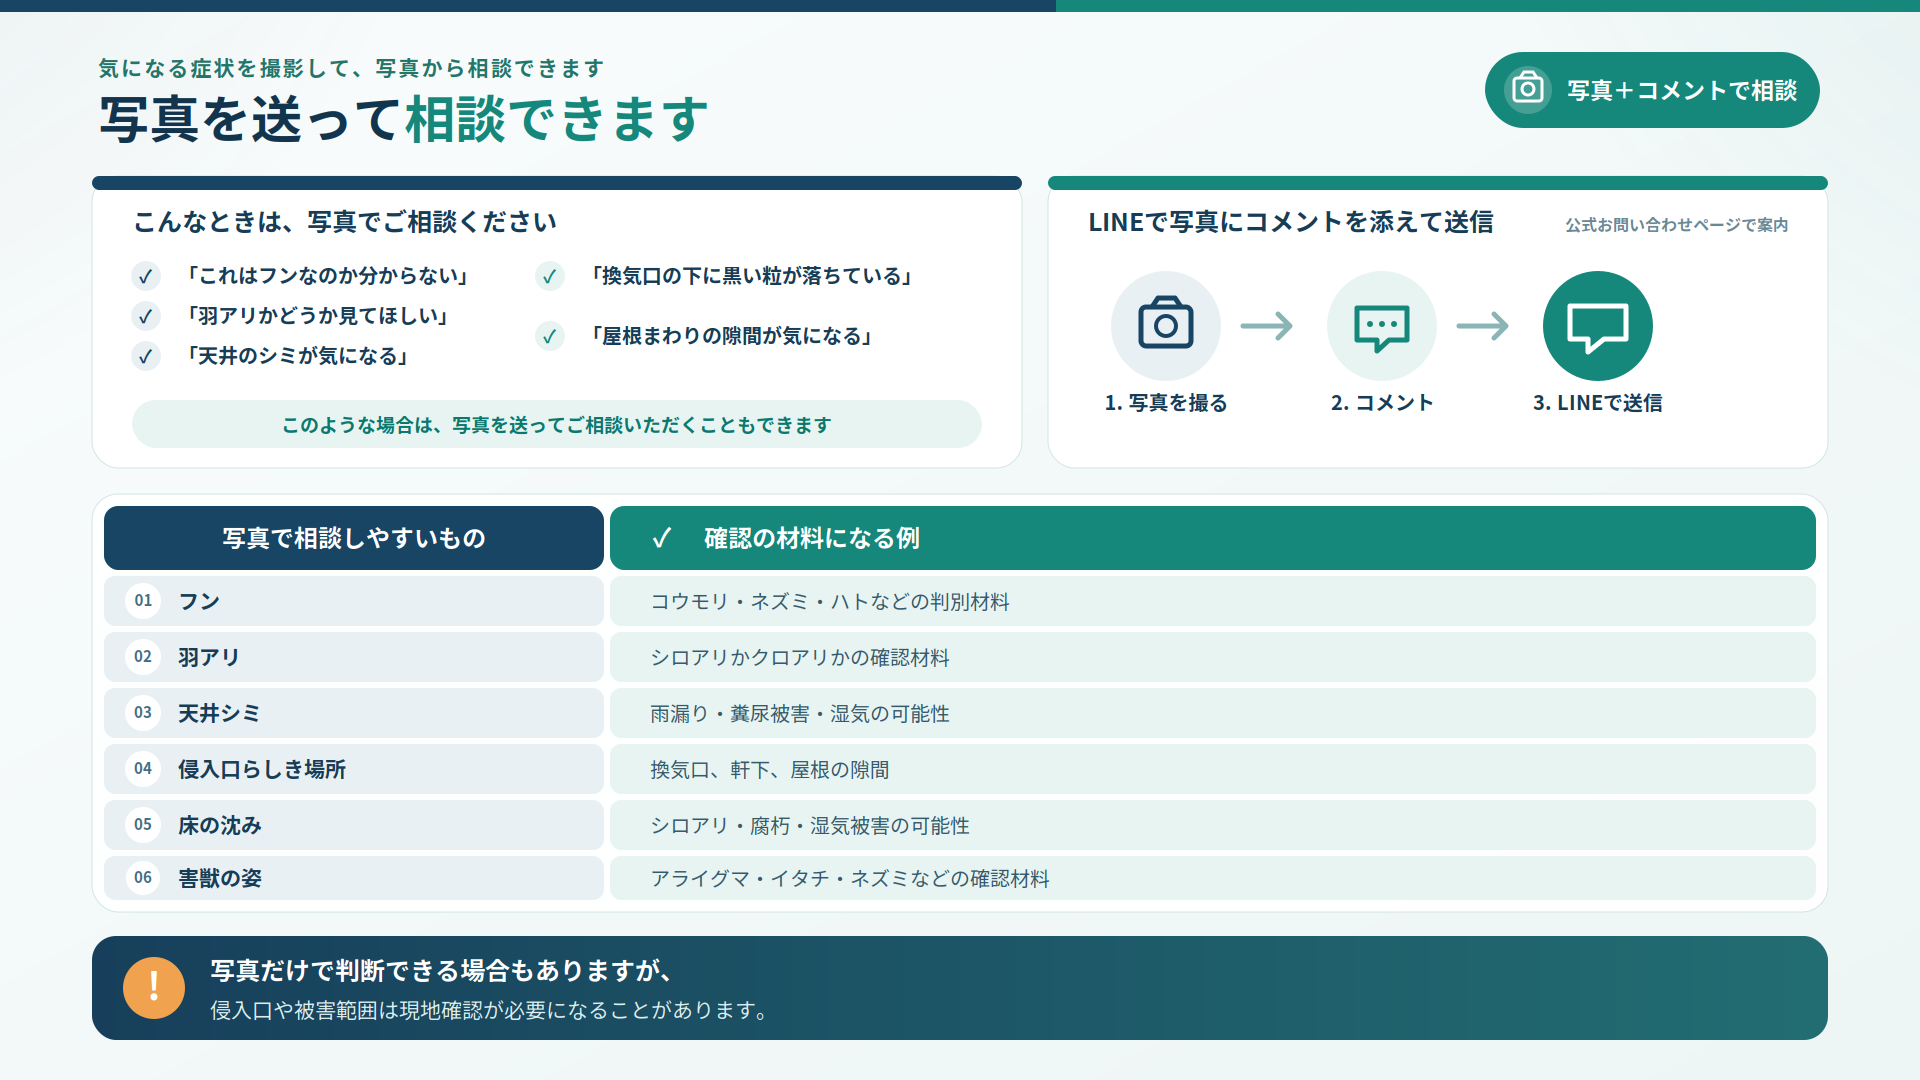Screen dimensions: 1920x1080
Task: Click the checkmark in the 確認の材料になる例 header
Action: coord(661,538)
